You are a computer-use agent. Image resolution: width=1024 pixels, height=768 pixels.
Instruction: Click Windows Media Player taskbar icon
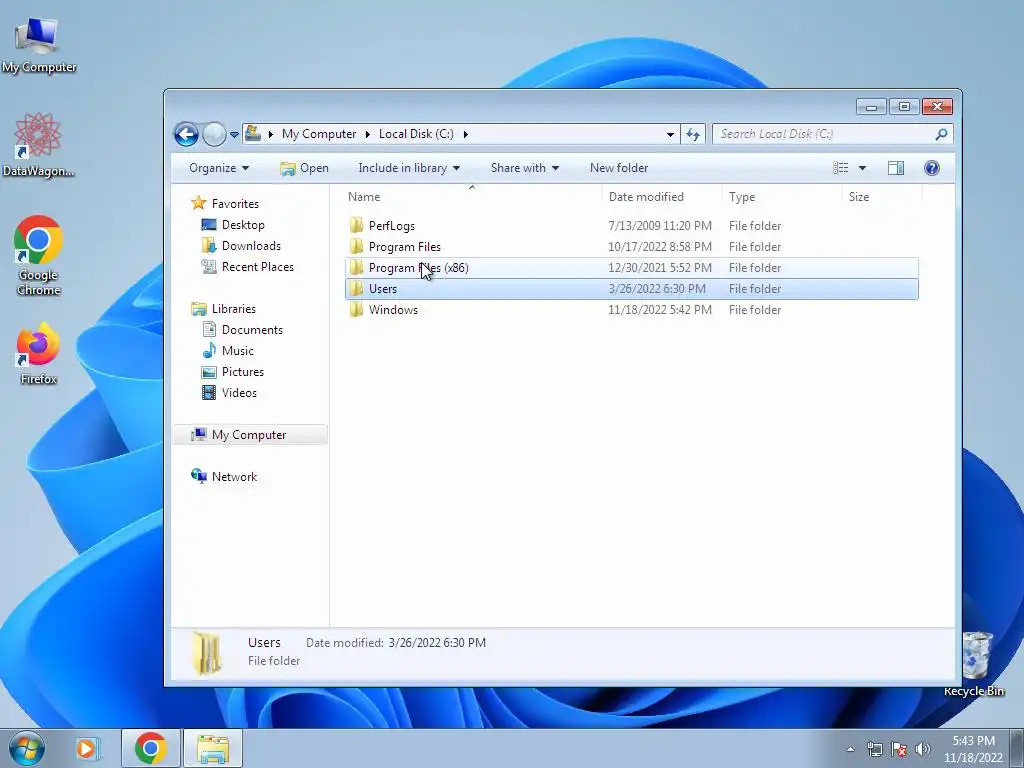[x=86, y=748]
